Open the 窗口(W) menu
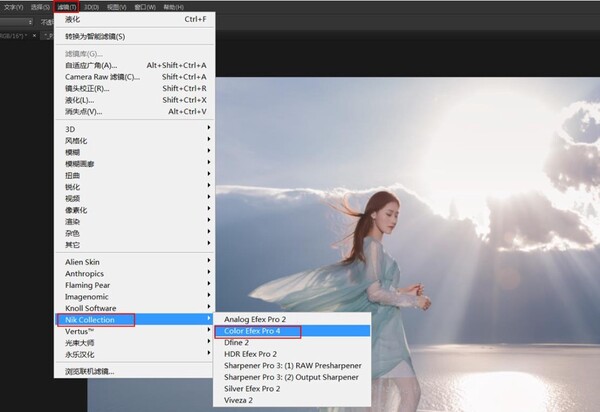 tap(145, 7)
